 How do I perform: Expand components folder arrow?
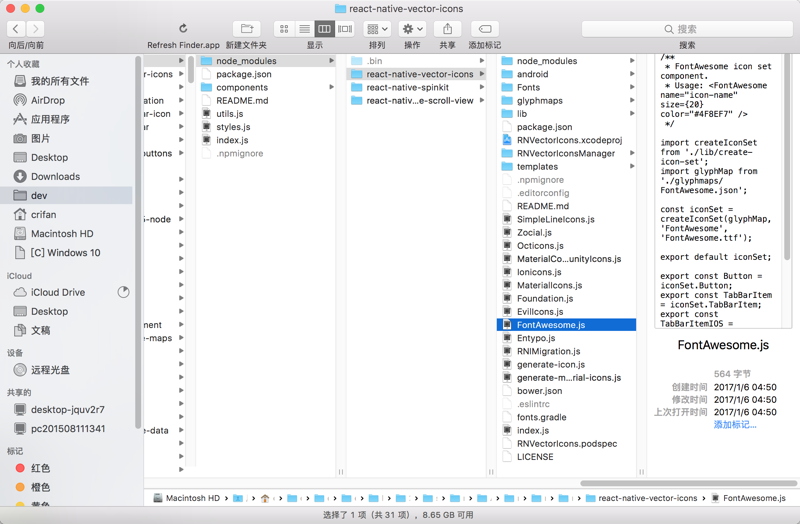point(331,87)
